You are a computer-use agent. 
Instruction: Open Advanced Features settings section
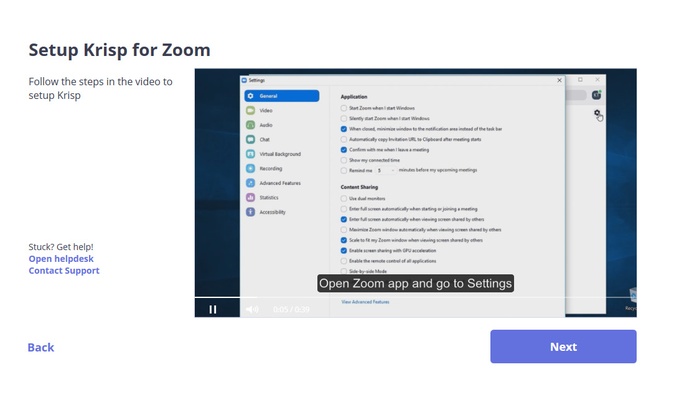tap(282, 183)
